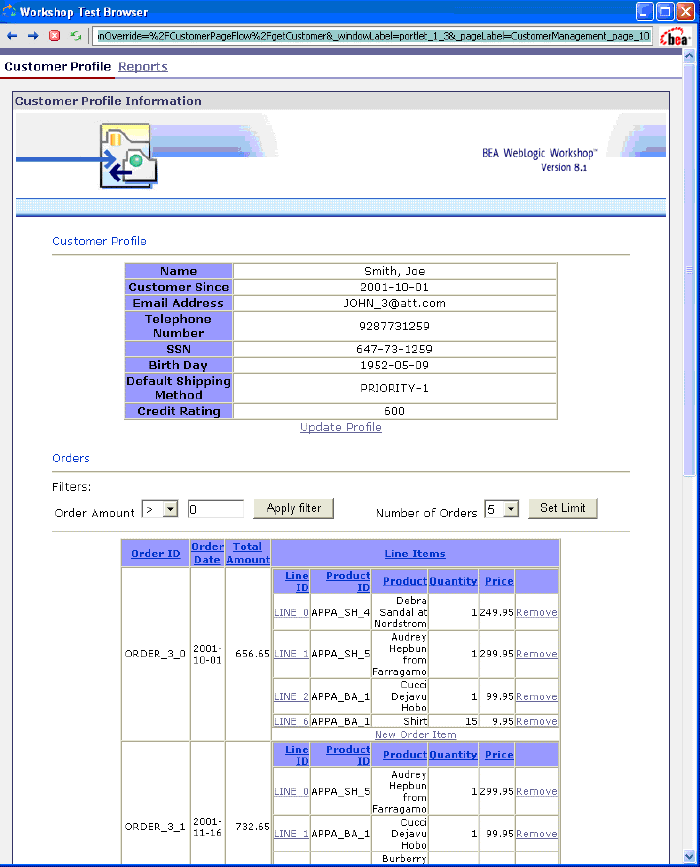This screenshot has width=700, height=867.
Task: Open LINE_6 of ORDER_3_0
Action: tap(291, 722)
